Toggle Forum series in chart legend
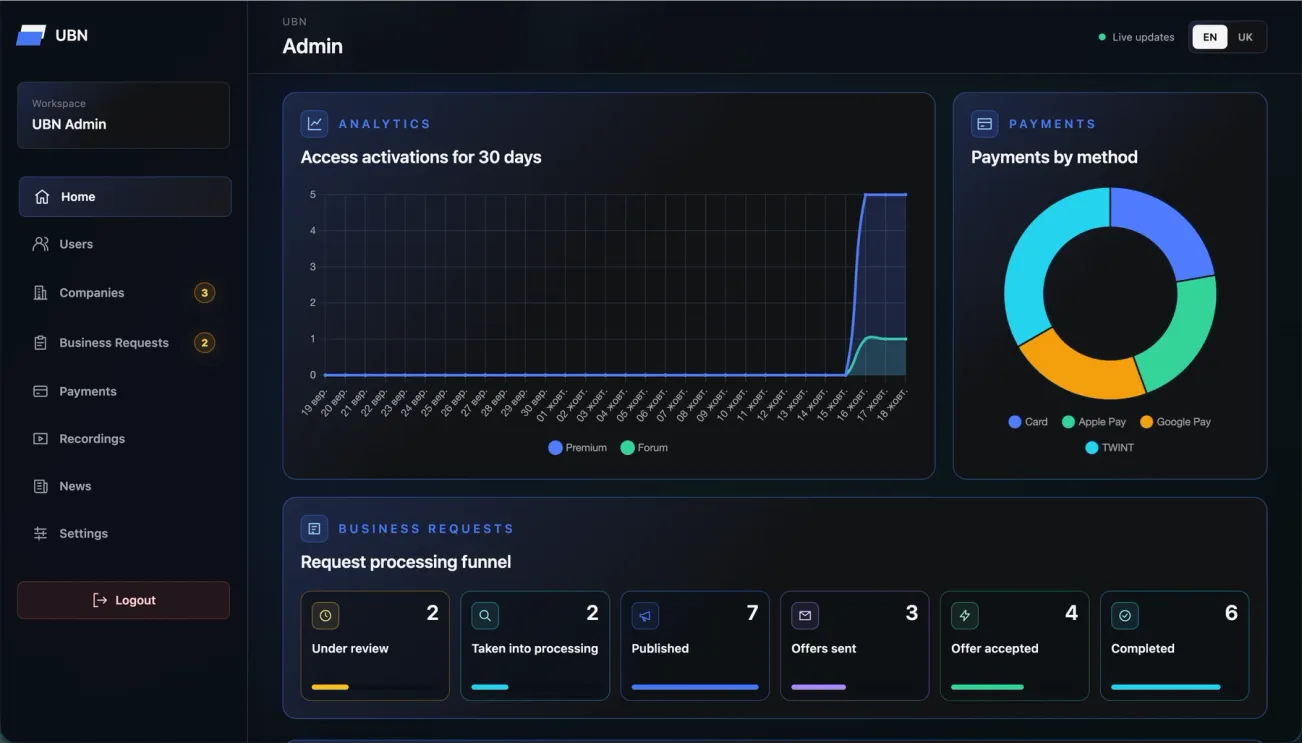 (644, 448)
